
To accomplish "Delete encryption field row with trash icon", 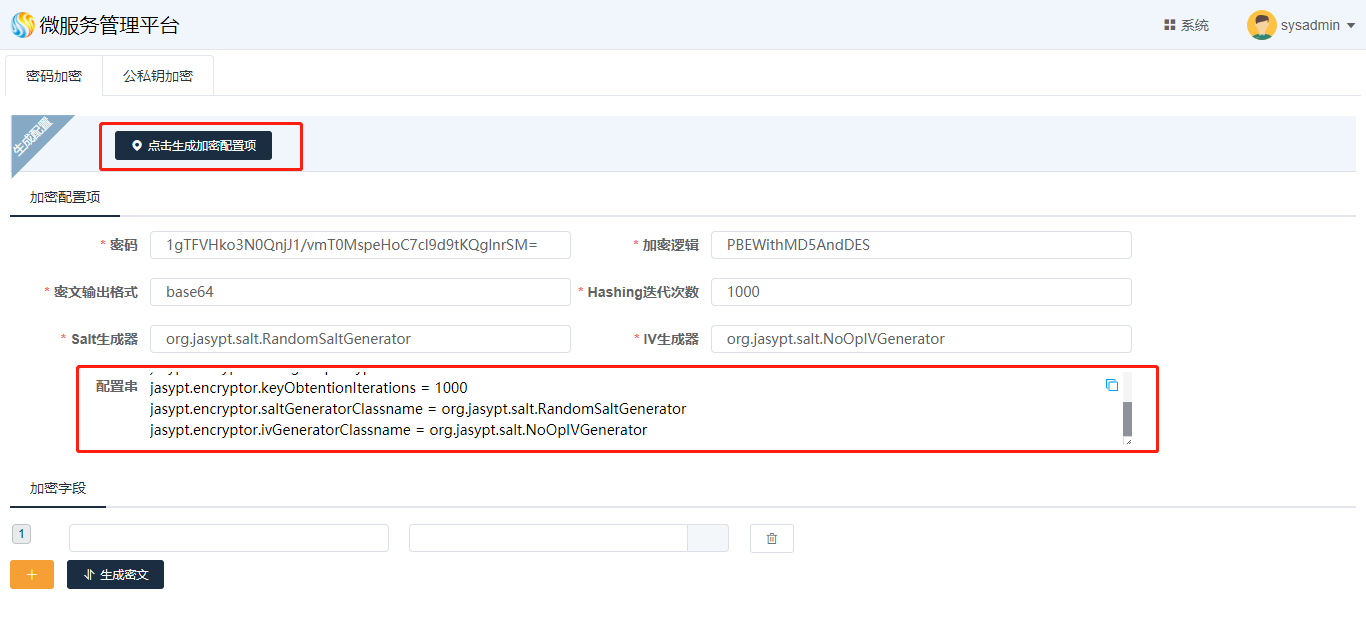I will (771, 538).
